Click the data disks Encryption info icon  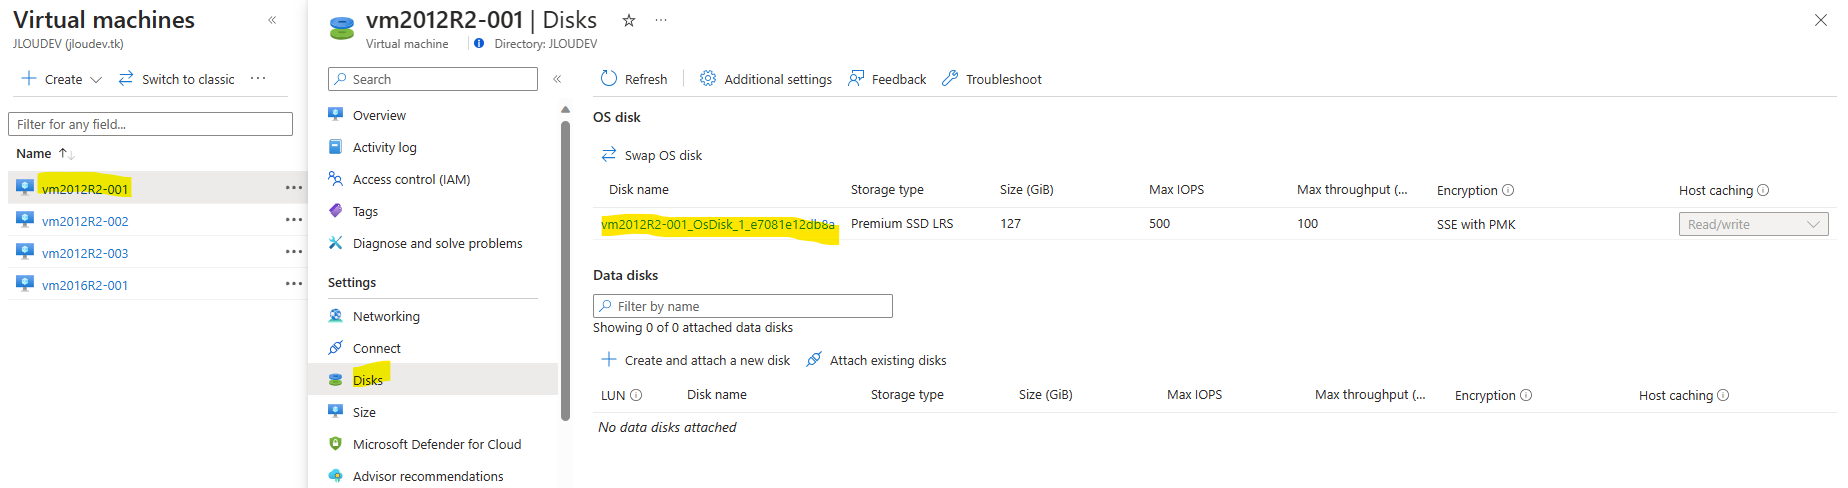(x=1526, y=395)
